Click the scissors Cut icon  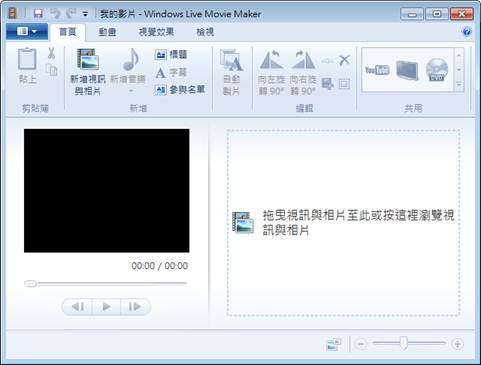tap(51, 53)
